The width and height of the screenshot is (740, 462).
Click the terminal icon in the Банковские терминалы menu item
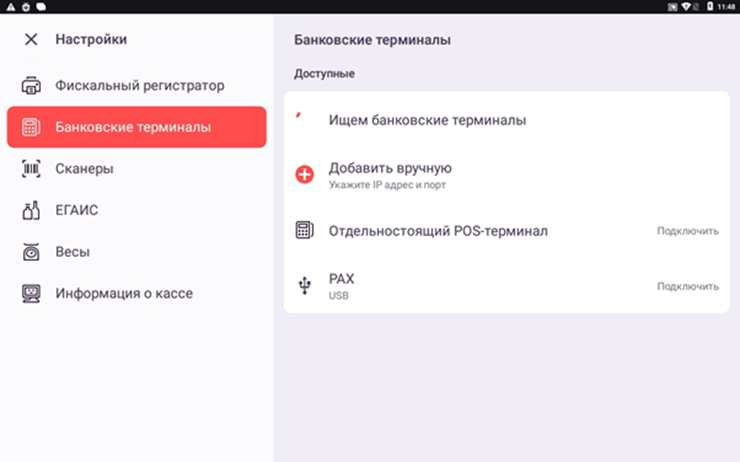(x=31, y=127)
